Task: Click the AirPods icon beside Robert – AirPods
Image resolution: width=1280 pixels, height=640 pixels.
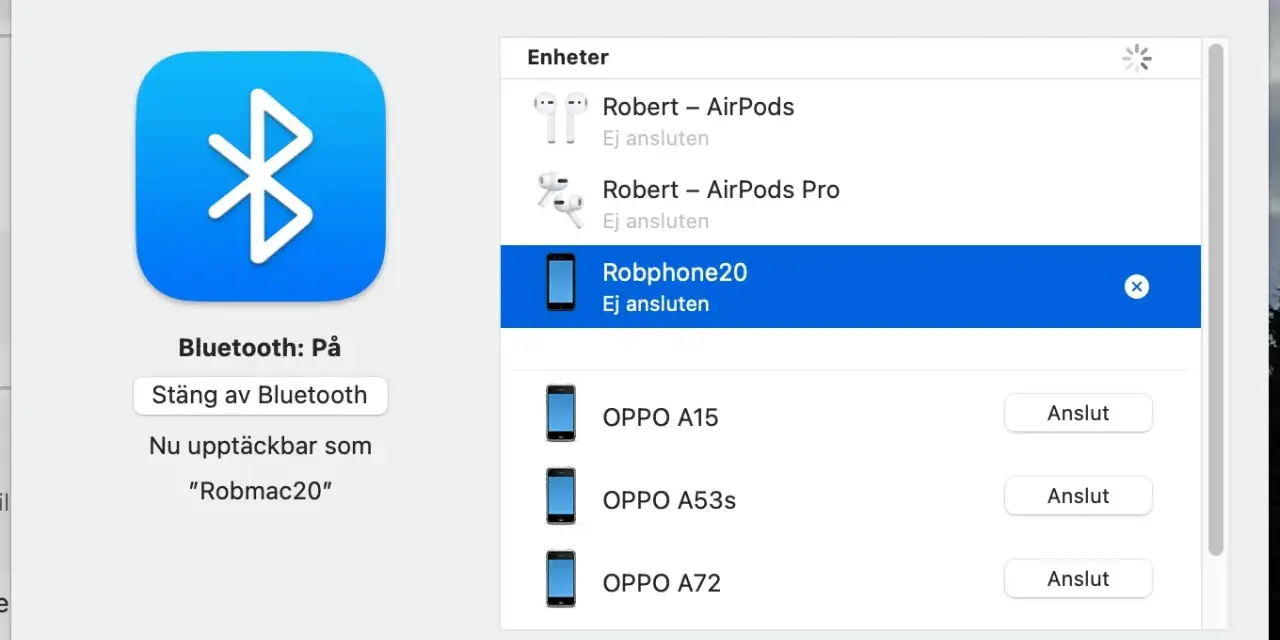Action: pyautogui.click(x=560, y=118)
